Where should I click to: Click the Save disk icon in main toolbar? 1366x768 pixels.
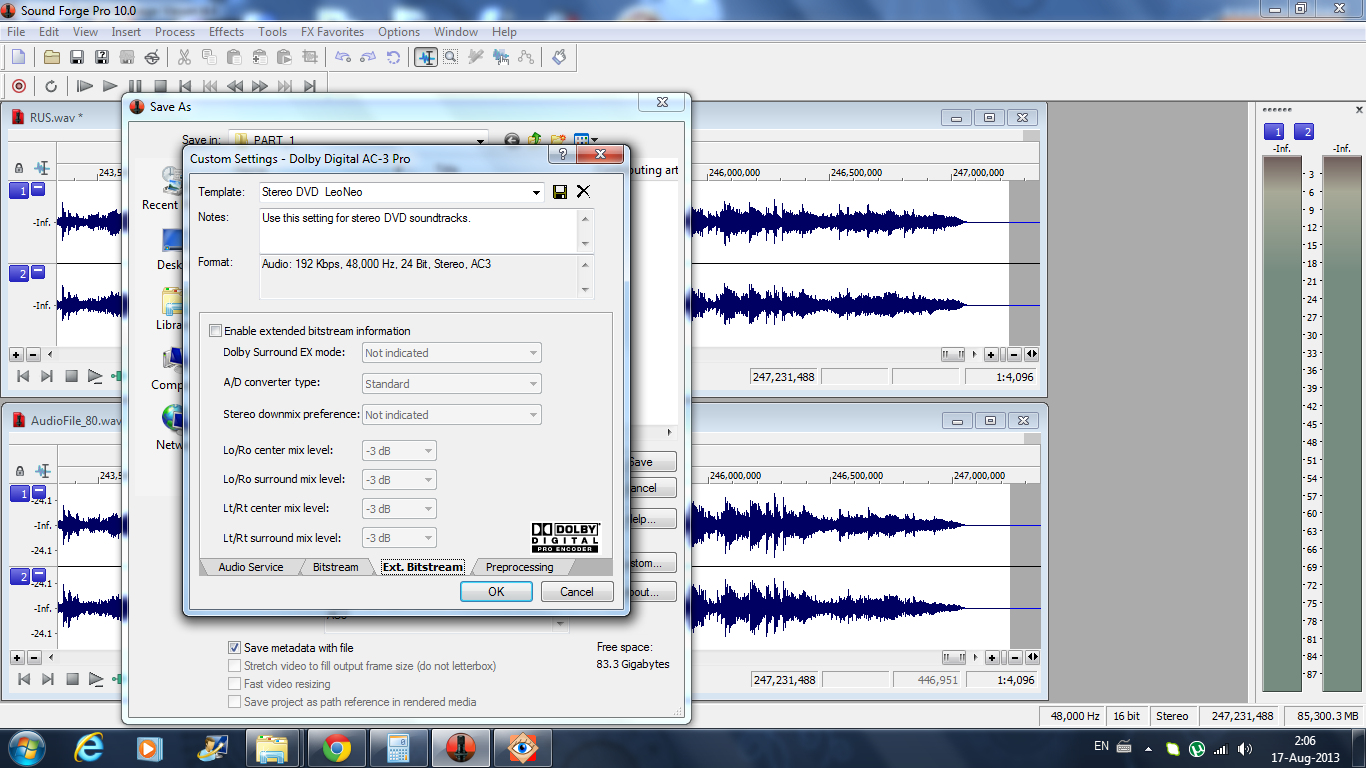(x=76, y=57)
